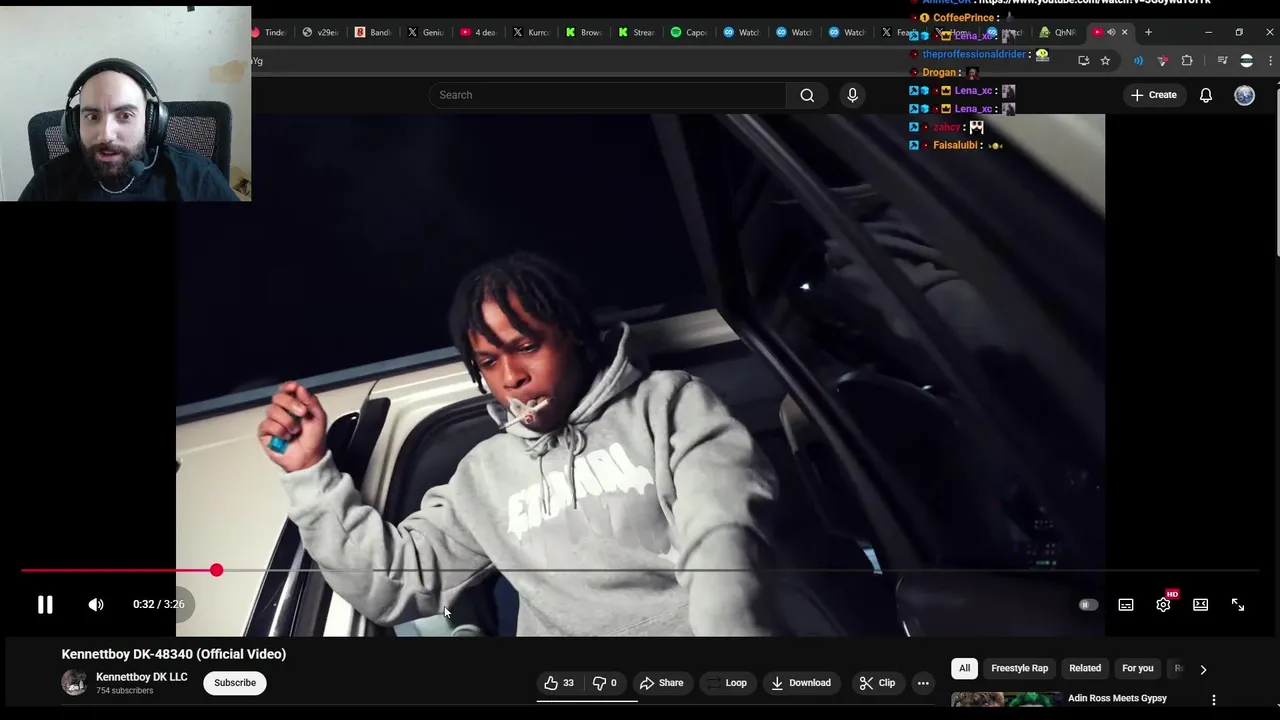1280x720 pixels.
Task: Open options for Adin Ross Meets Gypsy video
Action: [1214, 700]
